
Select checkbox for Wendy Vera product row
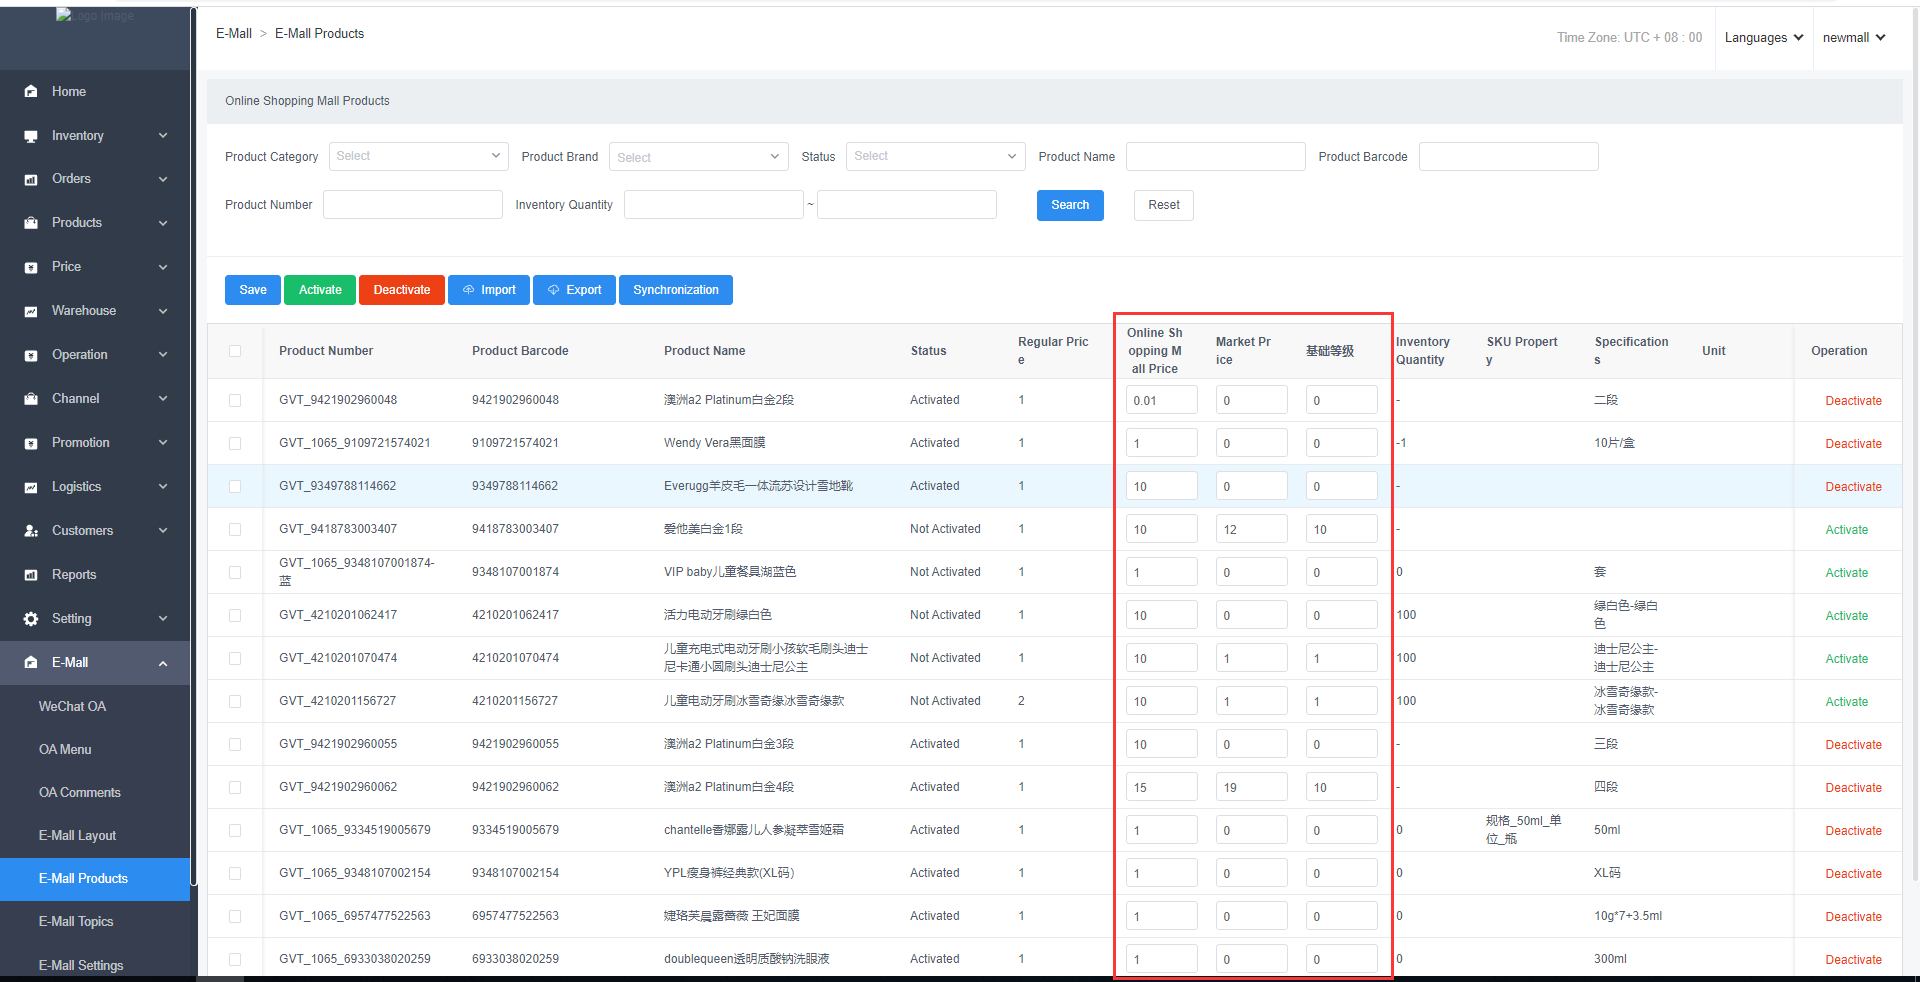(x=235, y=443)
